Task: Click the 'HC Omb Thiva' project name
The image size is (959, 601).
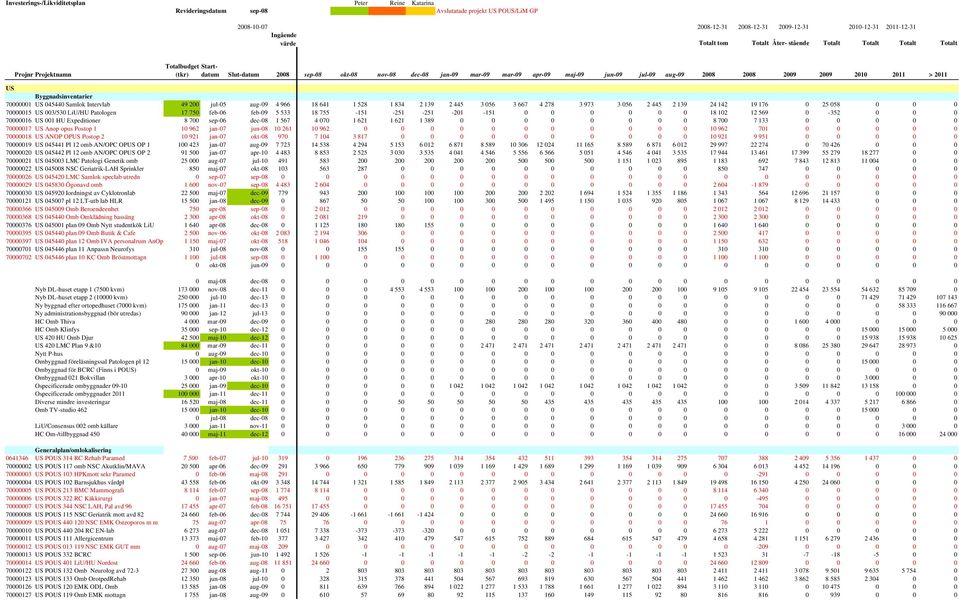Action: click(55, 322)
